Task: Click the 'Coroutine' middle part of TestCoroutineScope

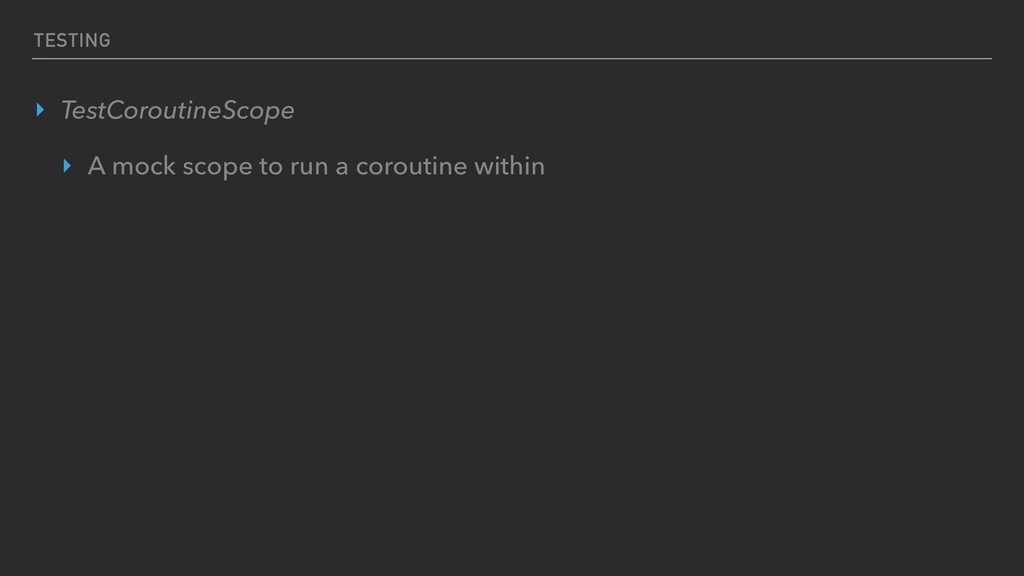Action: click(164, 111)
